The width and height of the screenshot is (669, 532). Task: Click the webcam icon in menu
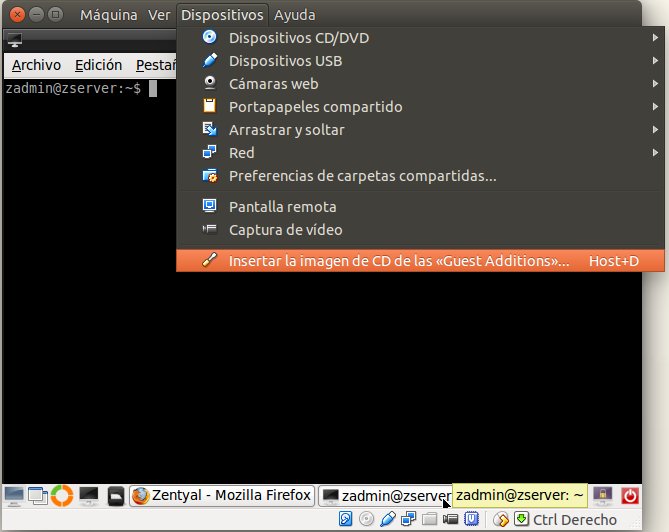click(x=209, y=82)
